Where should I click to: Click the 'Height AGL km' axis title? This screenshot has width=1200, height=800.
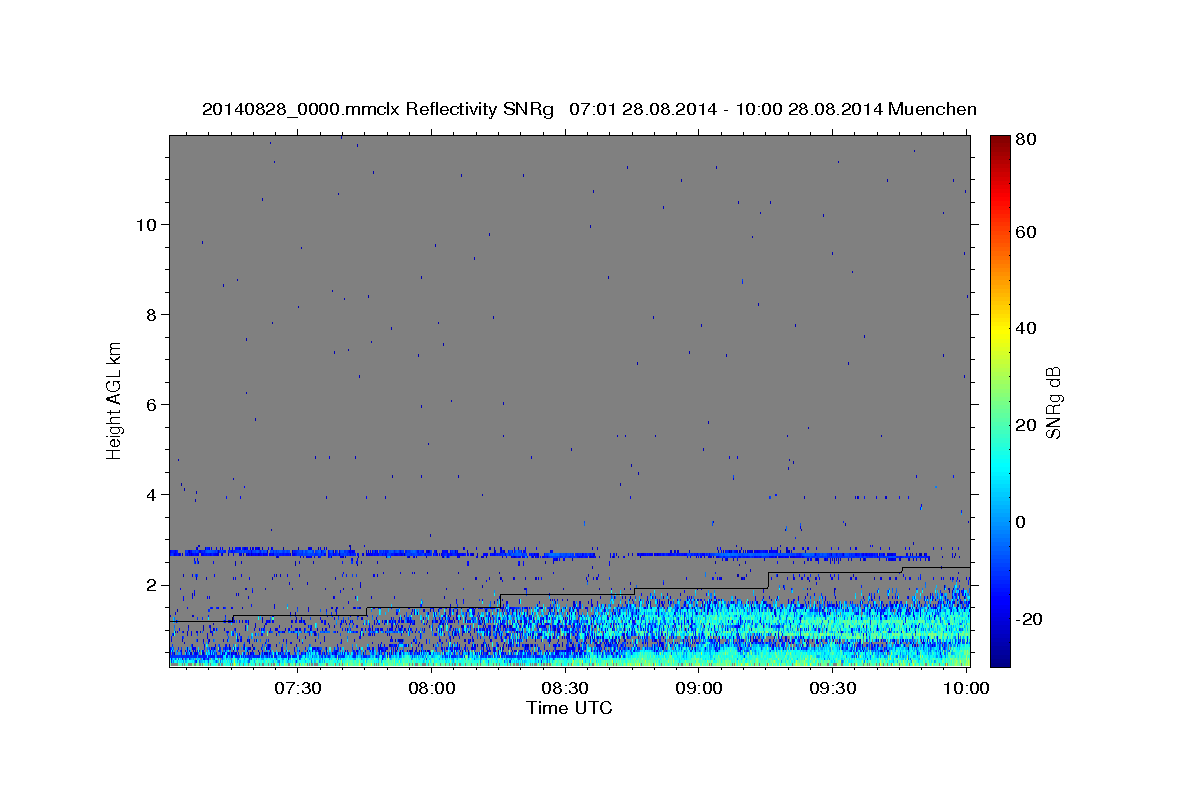coord(114,400)
